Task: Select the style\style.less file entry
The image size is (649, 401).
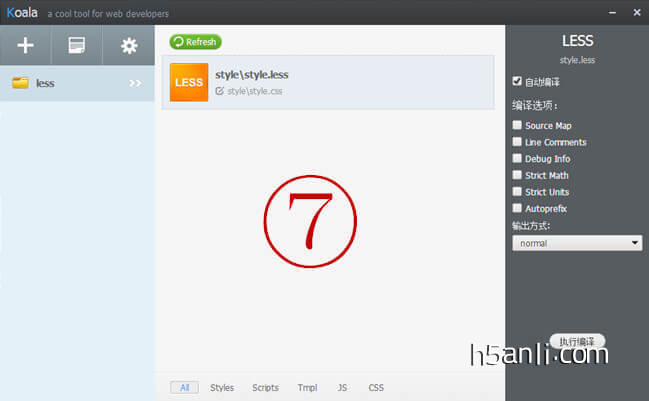Action: (328, 82)
